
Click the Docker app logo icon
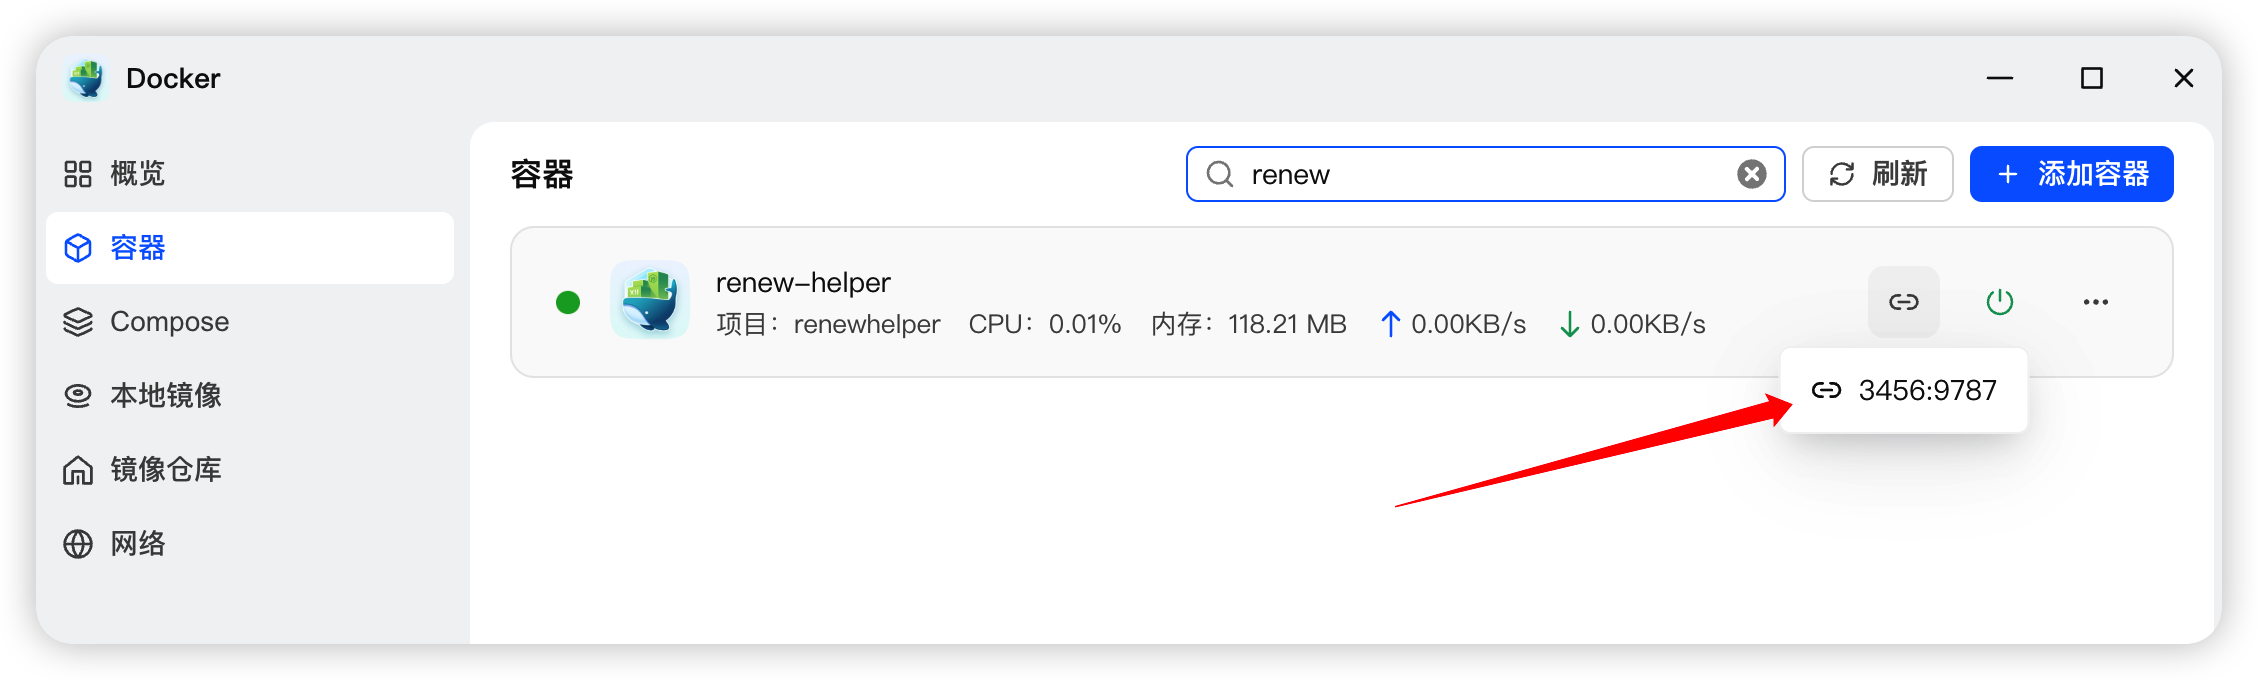coord(87,79)
